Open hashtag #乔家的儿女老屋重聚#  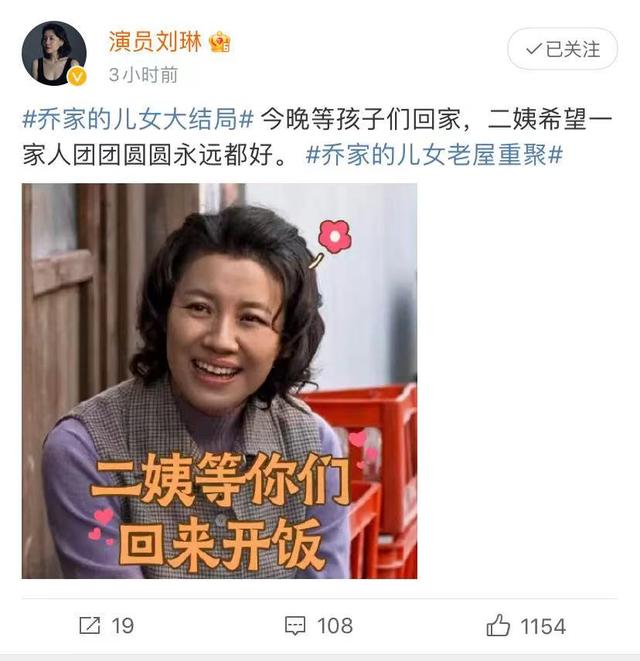(x=434, y=155)
